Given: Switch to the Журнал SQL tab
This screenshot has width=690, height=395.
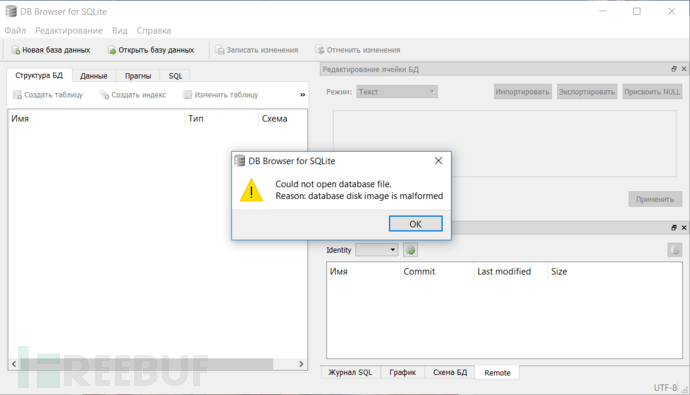Looking at the screenshot, I should (x=350, y=373).
